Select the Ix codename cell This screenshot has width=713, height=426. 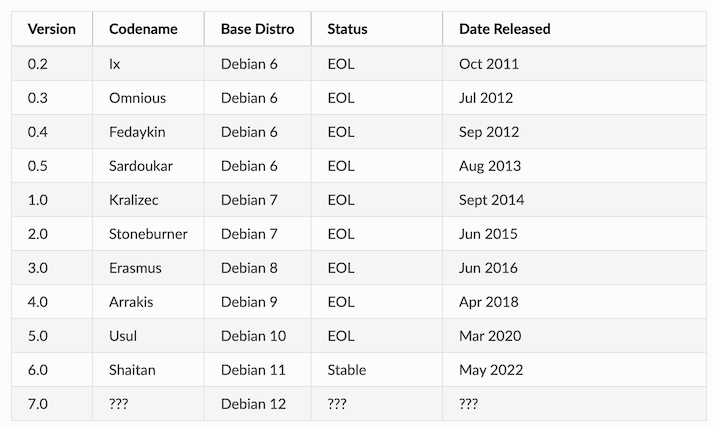115,64
